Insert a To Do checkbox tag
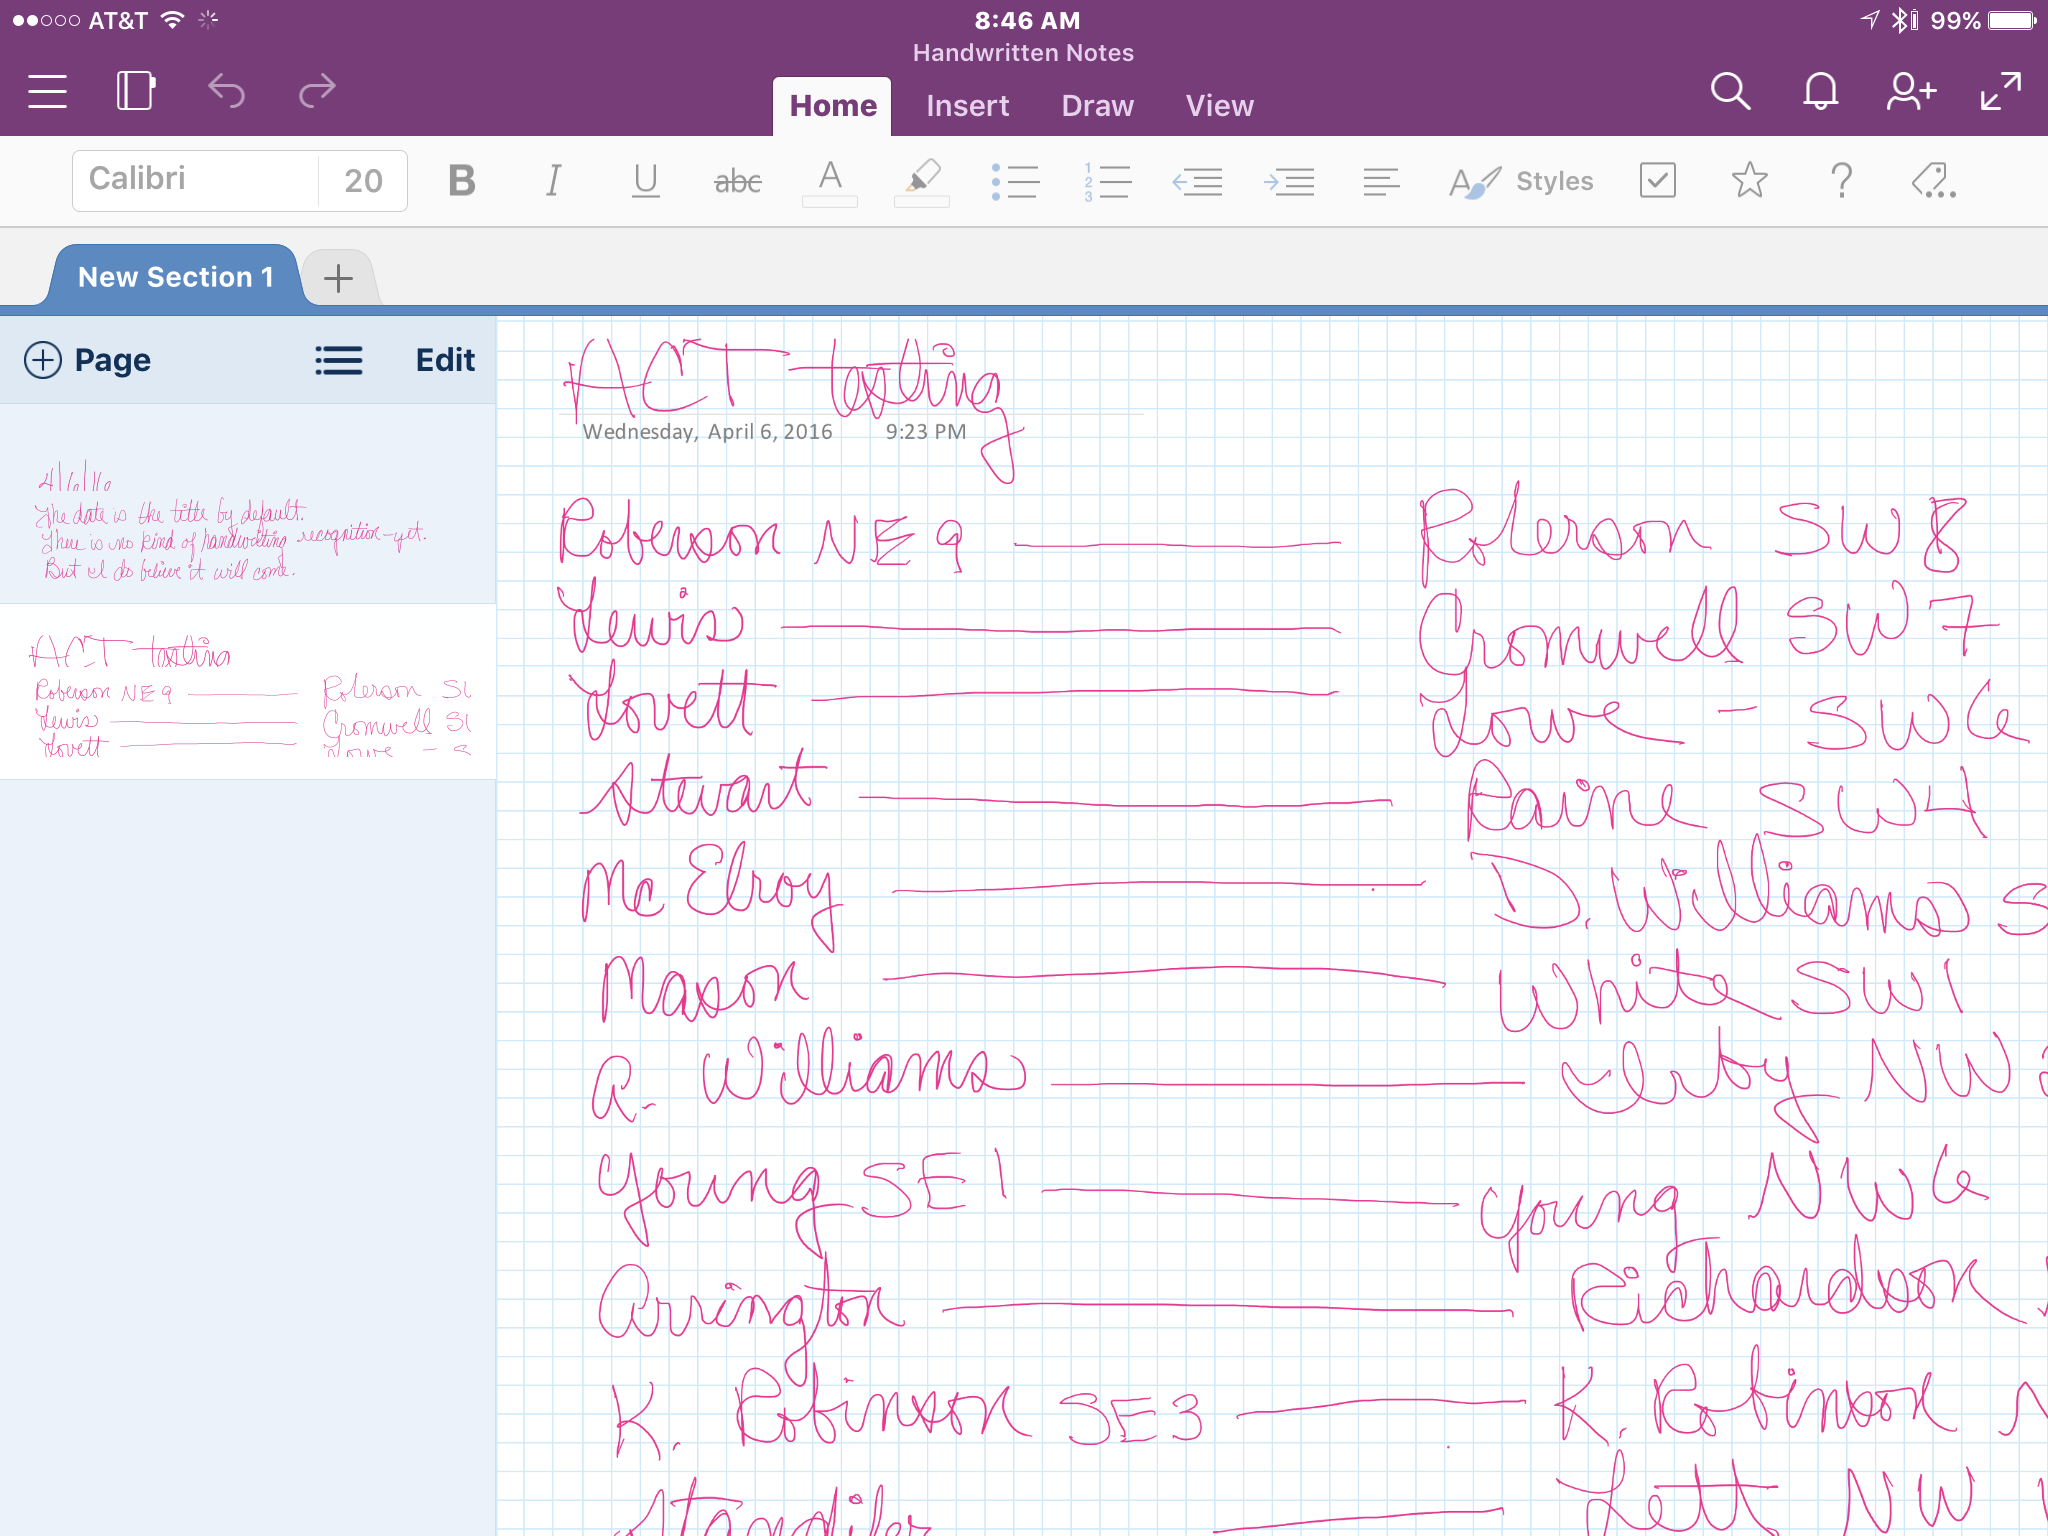 click(x=1657, y=181)
